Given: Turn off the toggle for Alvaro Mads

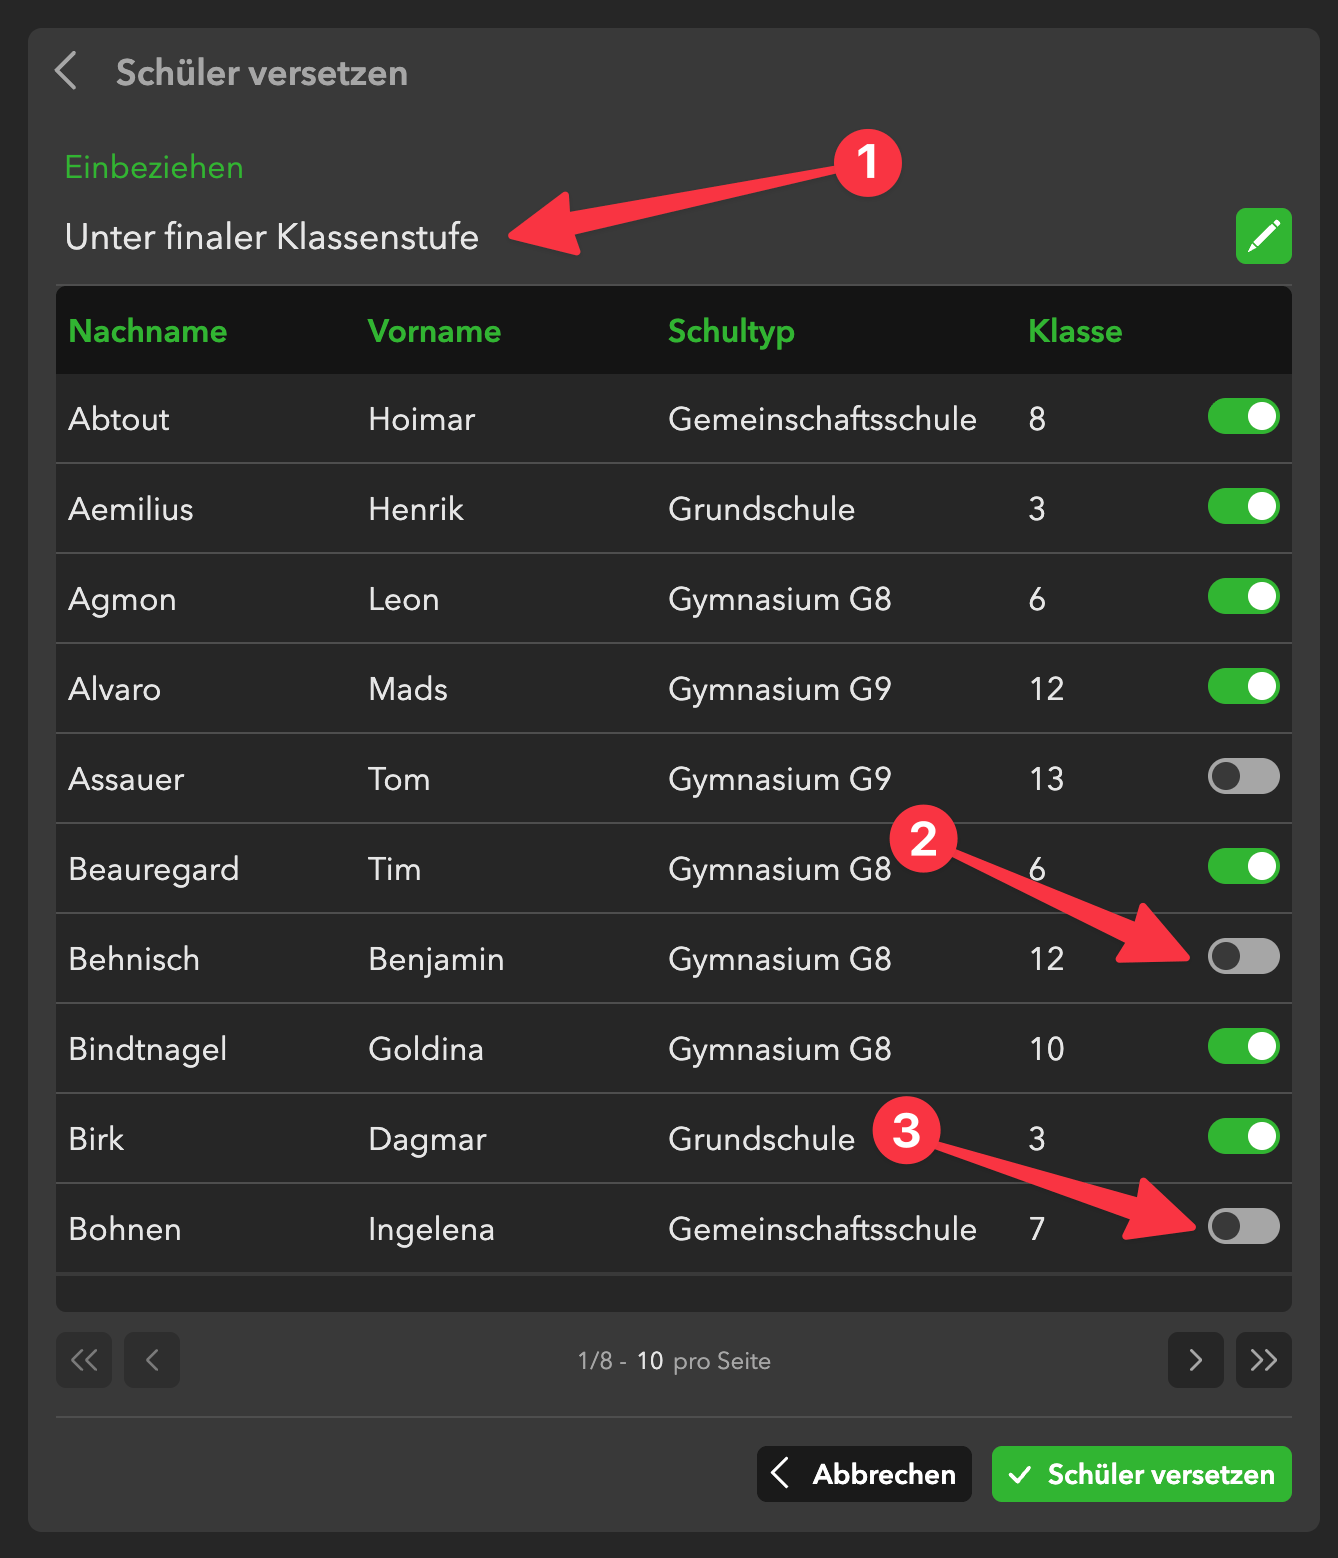Looking at the screenshot, I should (1243, 687).
